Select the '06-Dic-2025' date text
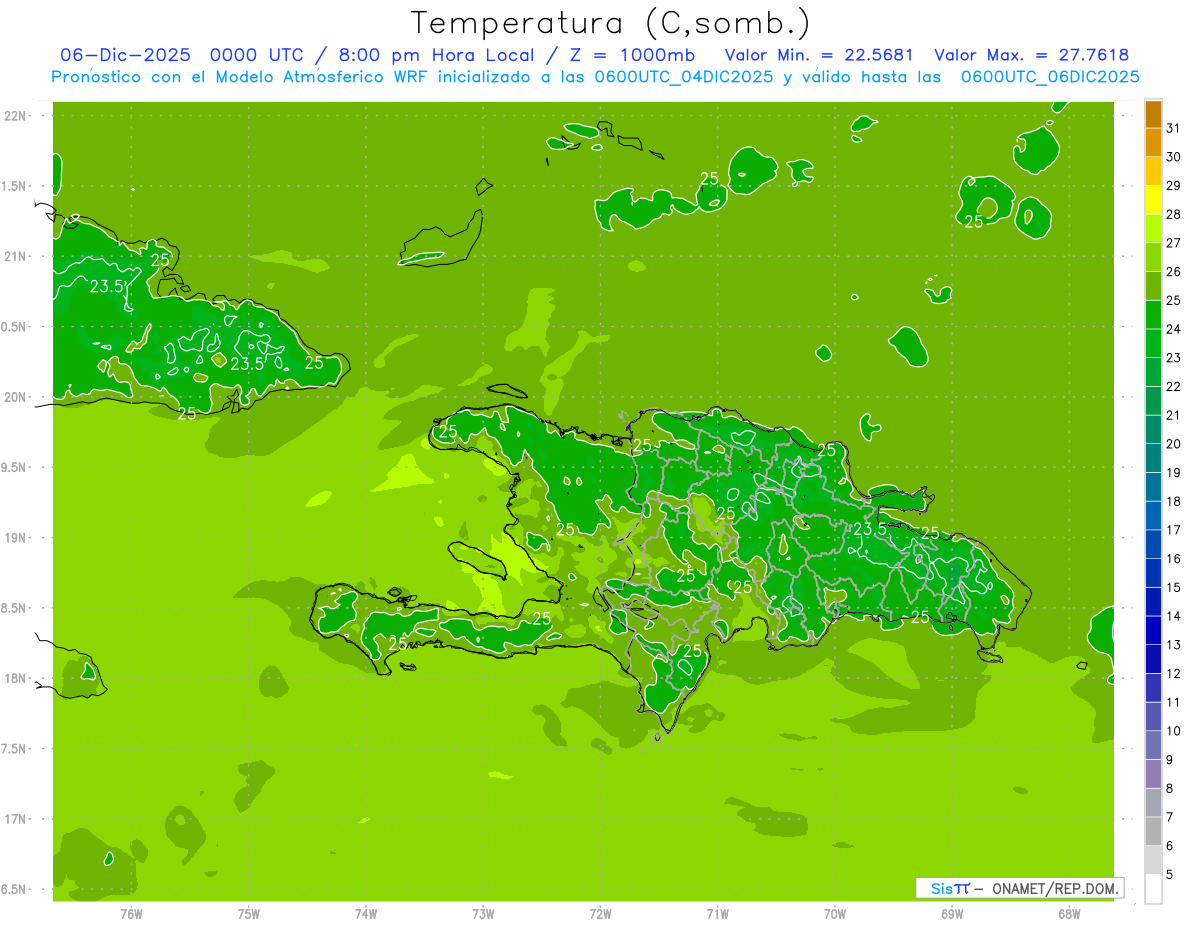The image size is (1200, 927). coord(125,55)
